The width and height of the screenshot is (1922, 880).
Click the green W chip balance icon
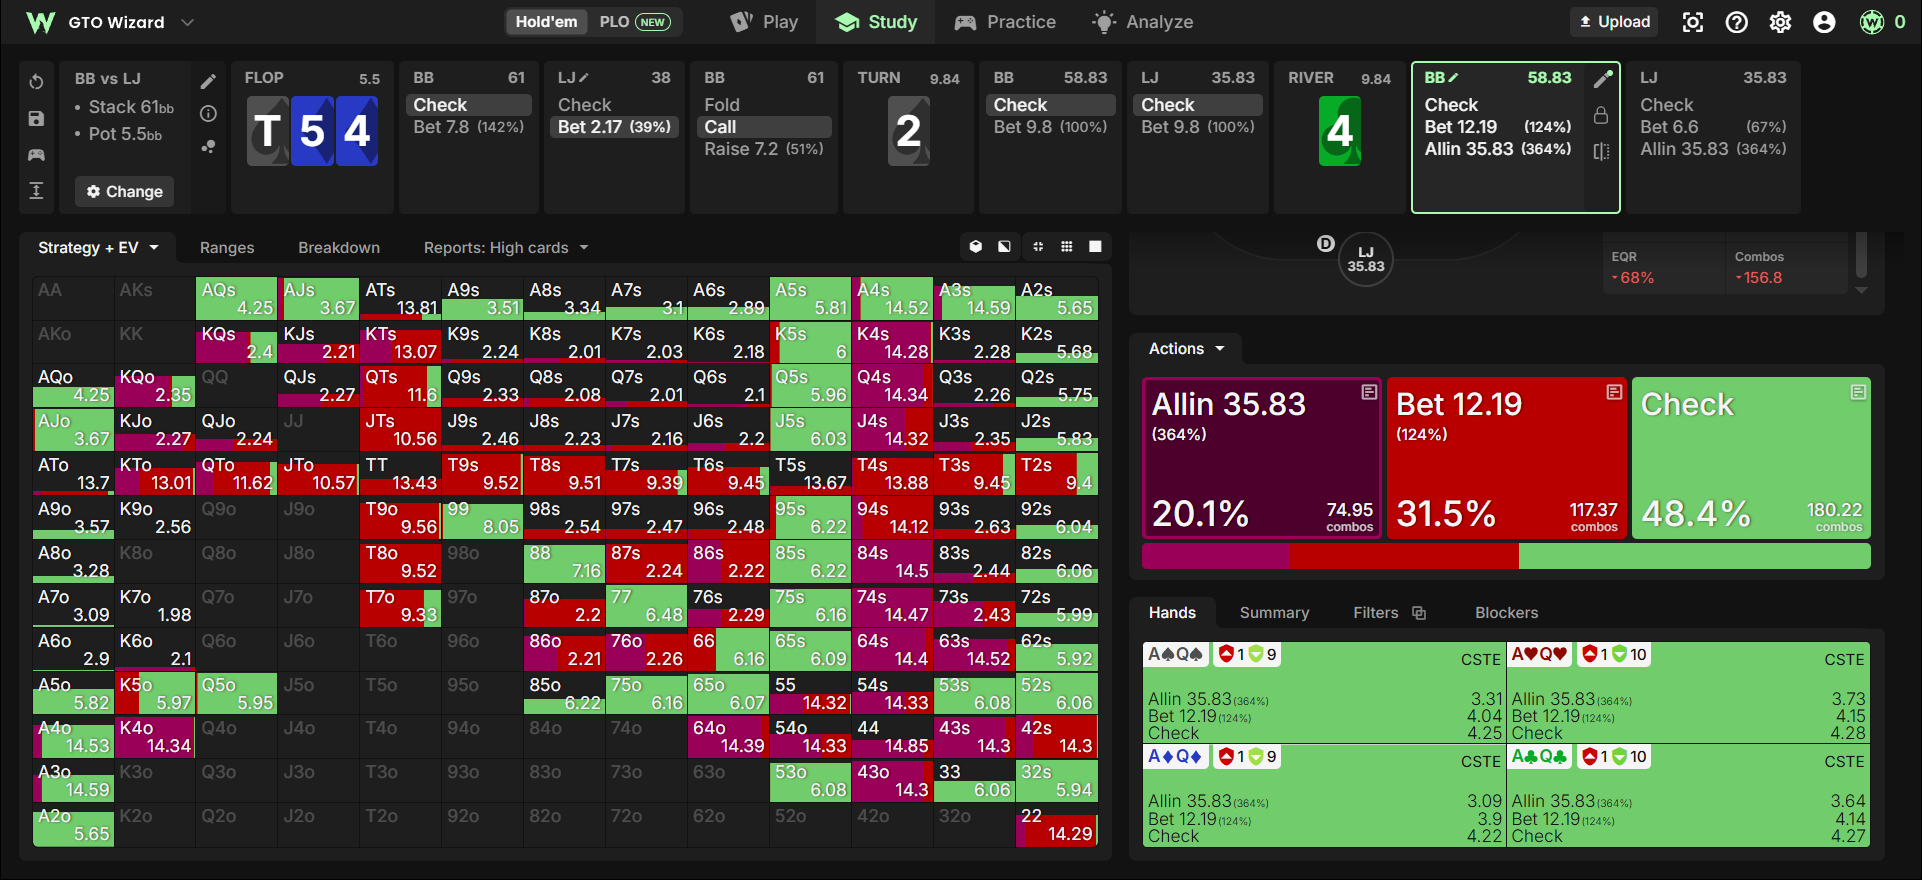tap(1872, 22)
